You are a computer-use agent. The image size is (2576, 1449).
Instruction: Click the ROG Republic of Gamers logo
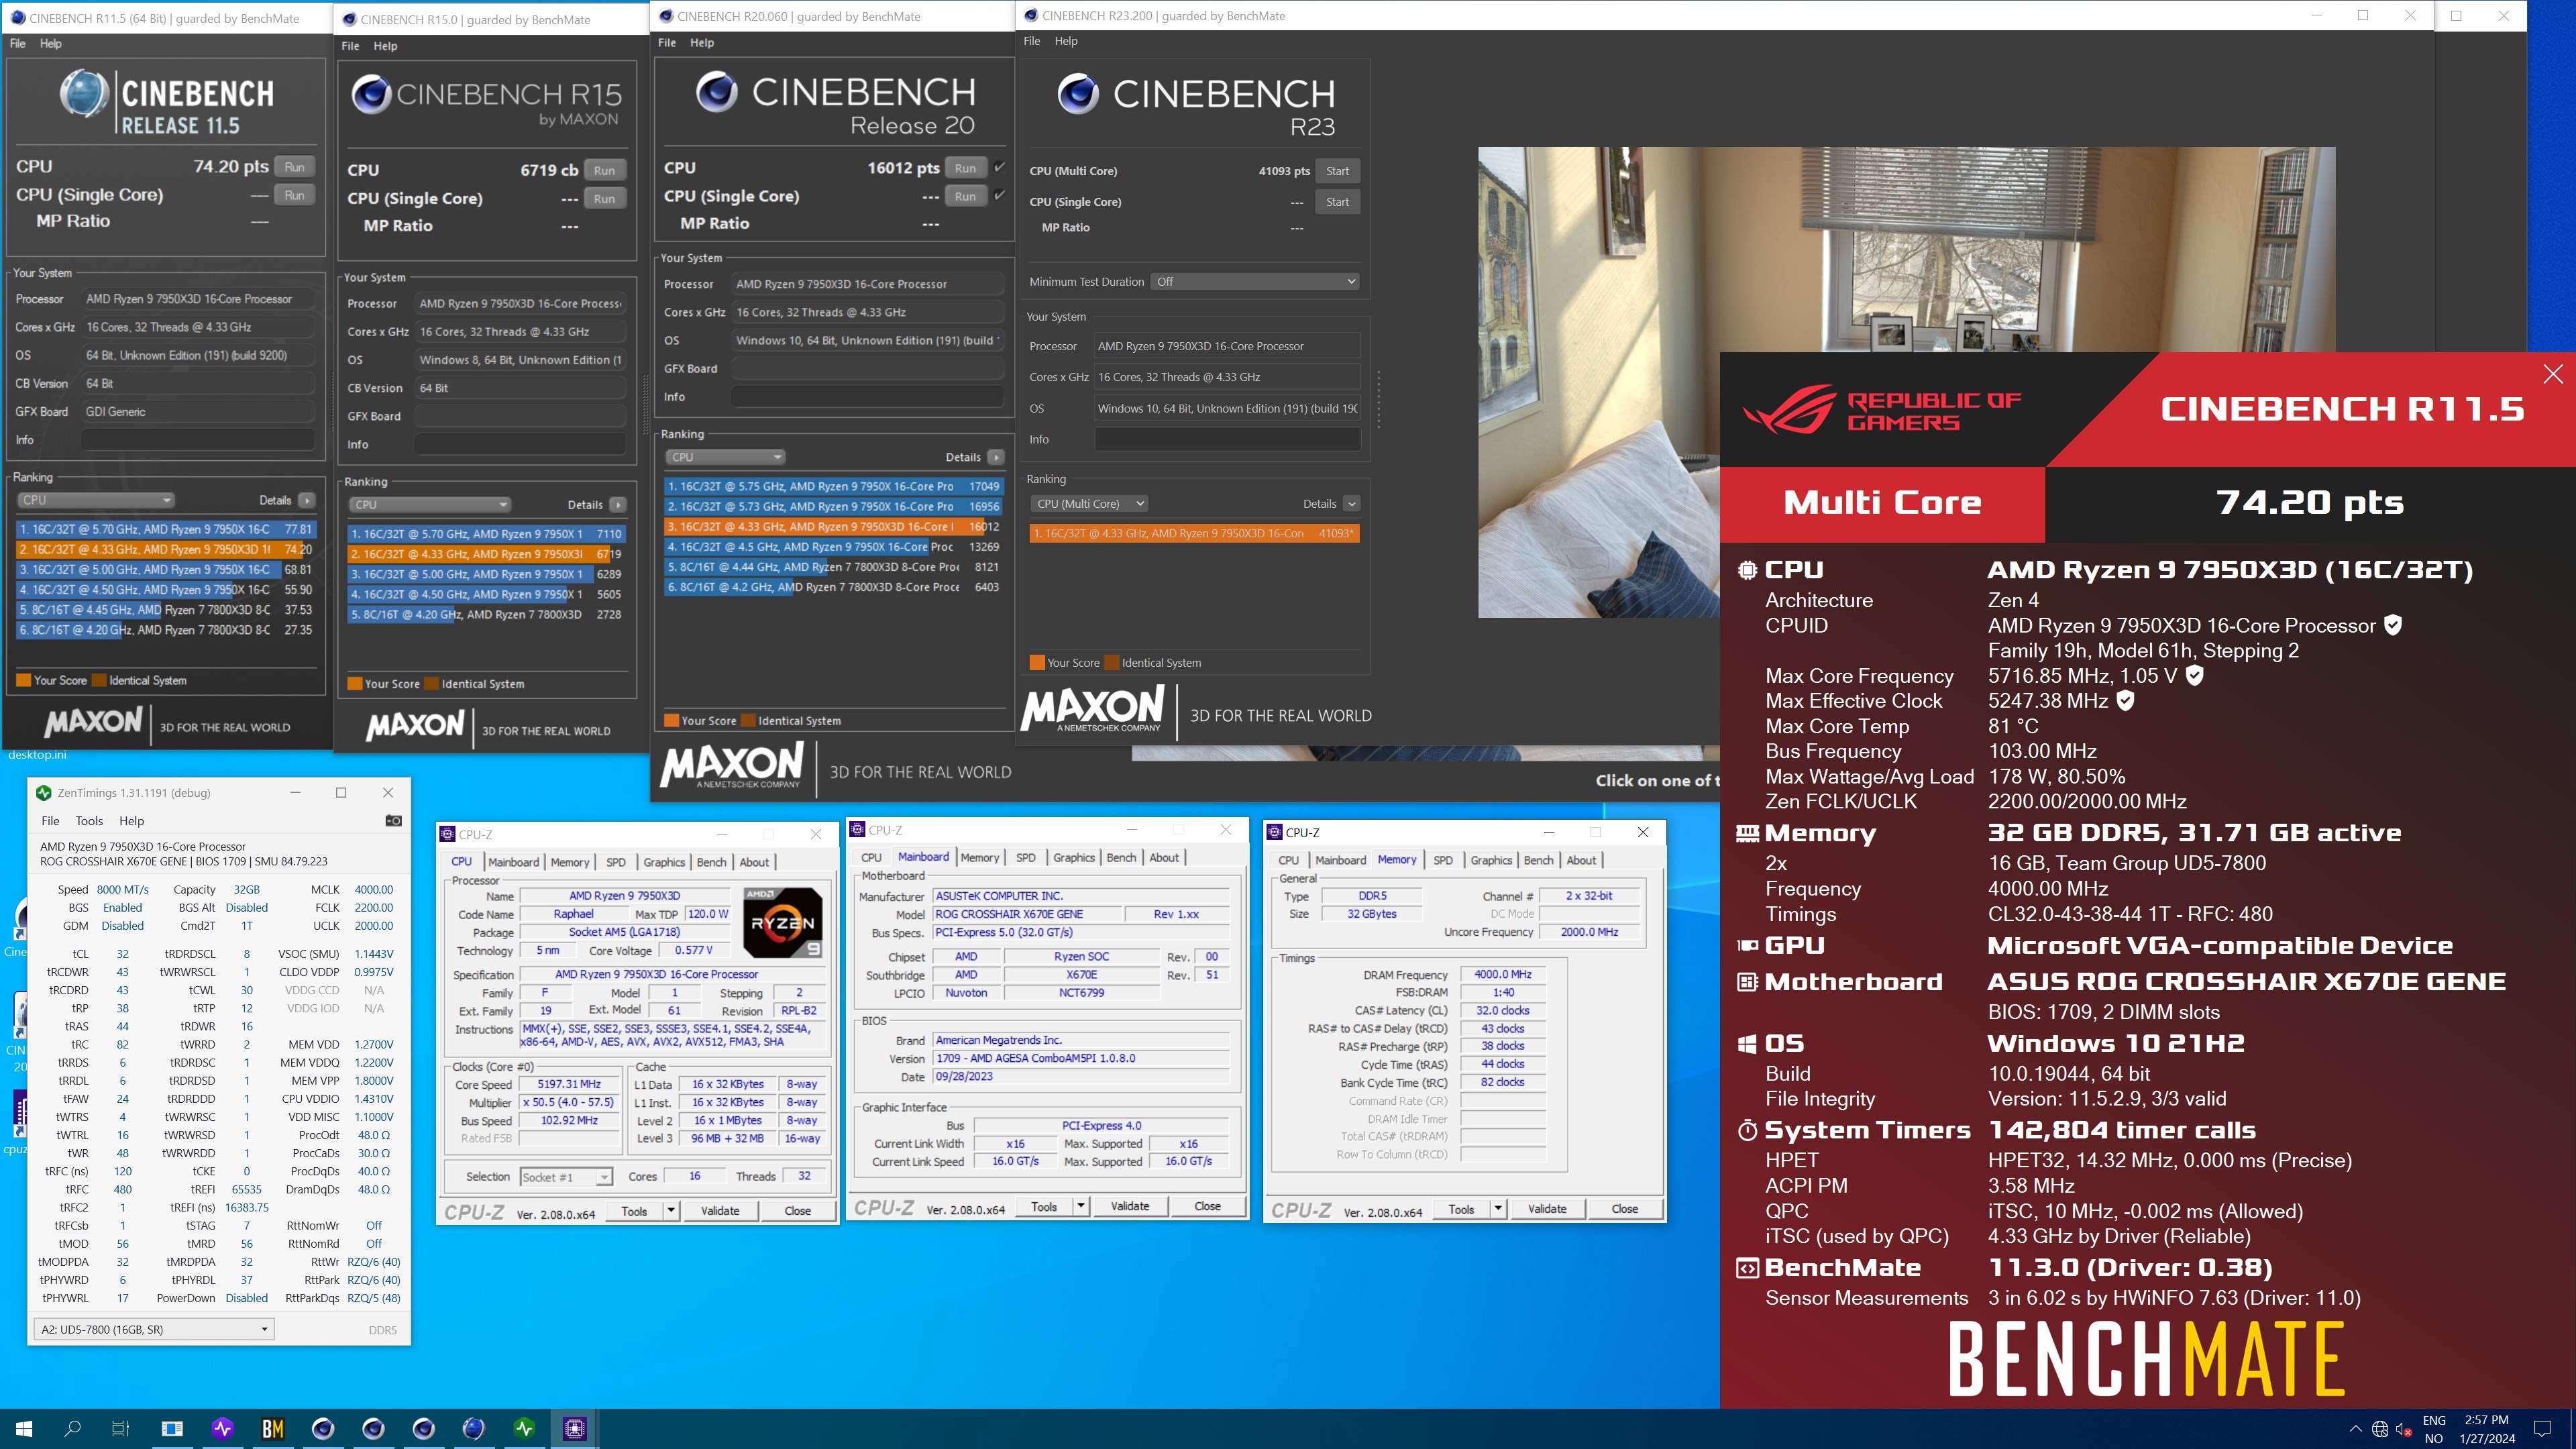pos(1882,410)
